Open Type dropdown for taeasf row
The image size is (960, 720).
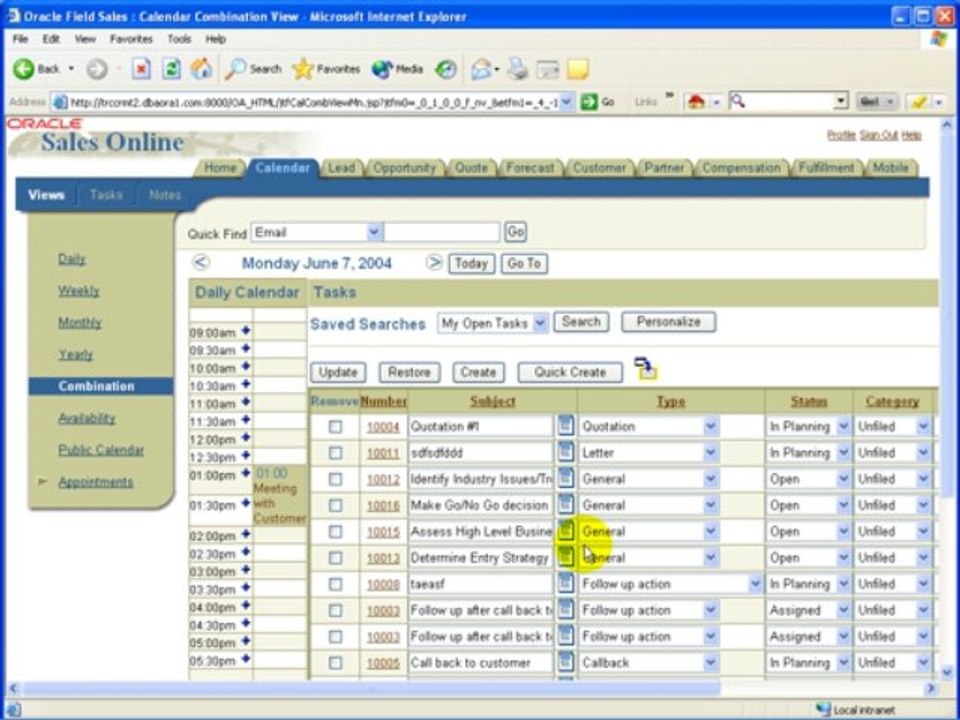point(756,584)
